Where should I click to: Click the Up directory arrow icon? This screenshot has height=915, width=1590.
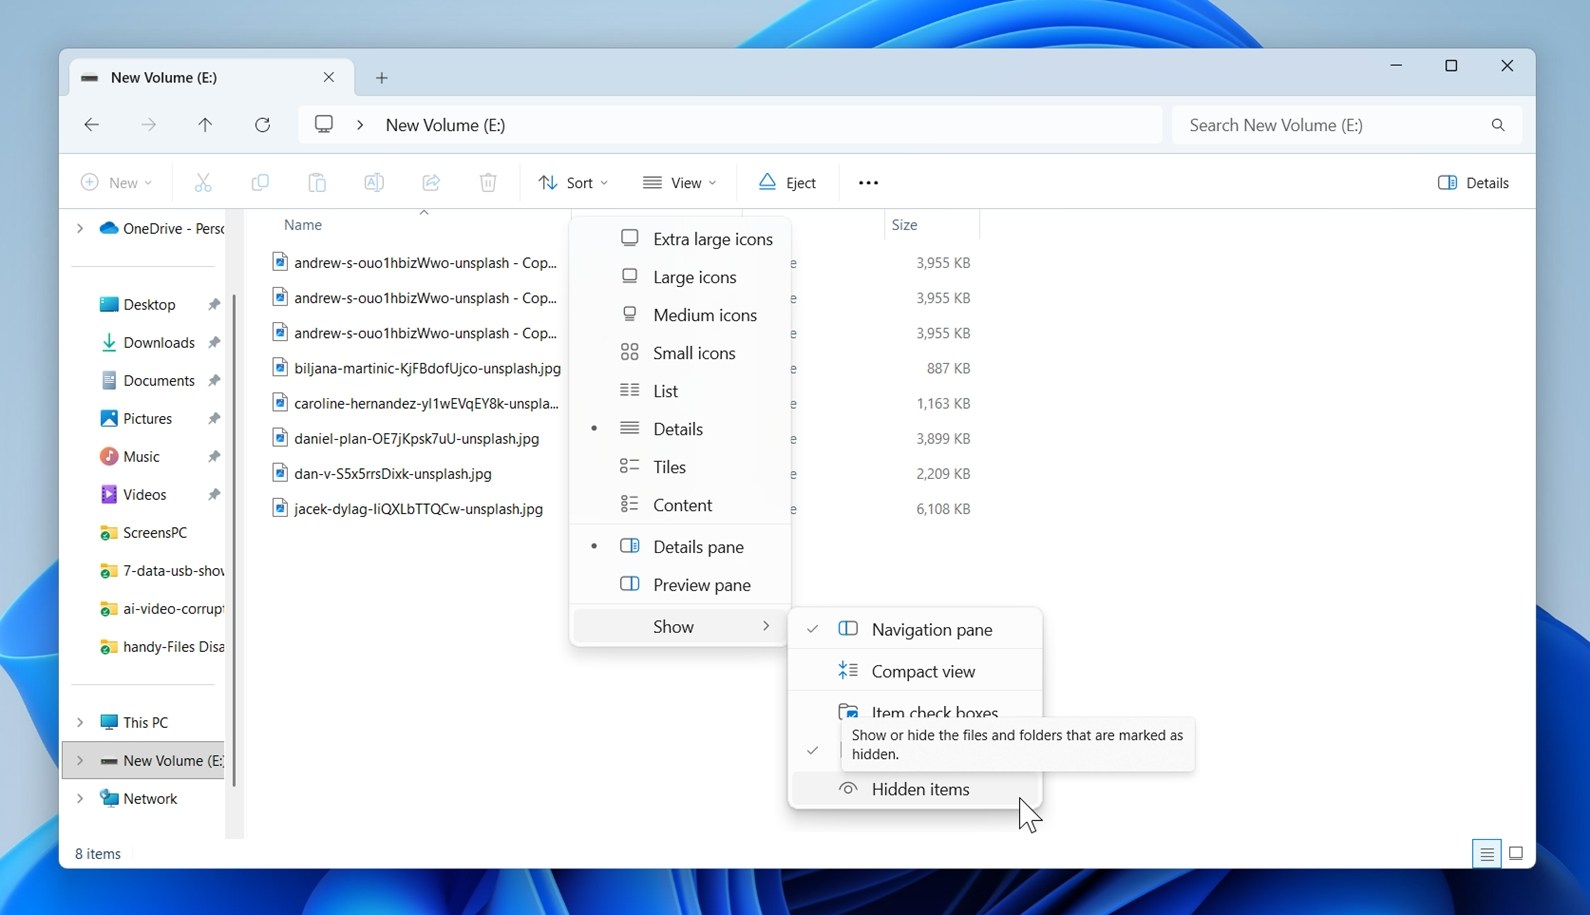coord(205,125)
